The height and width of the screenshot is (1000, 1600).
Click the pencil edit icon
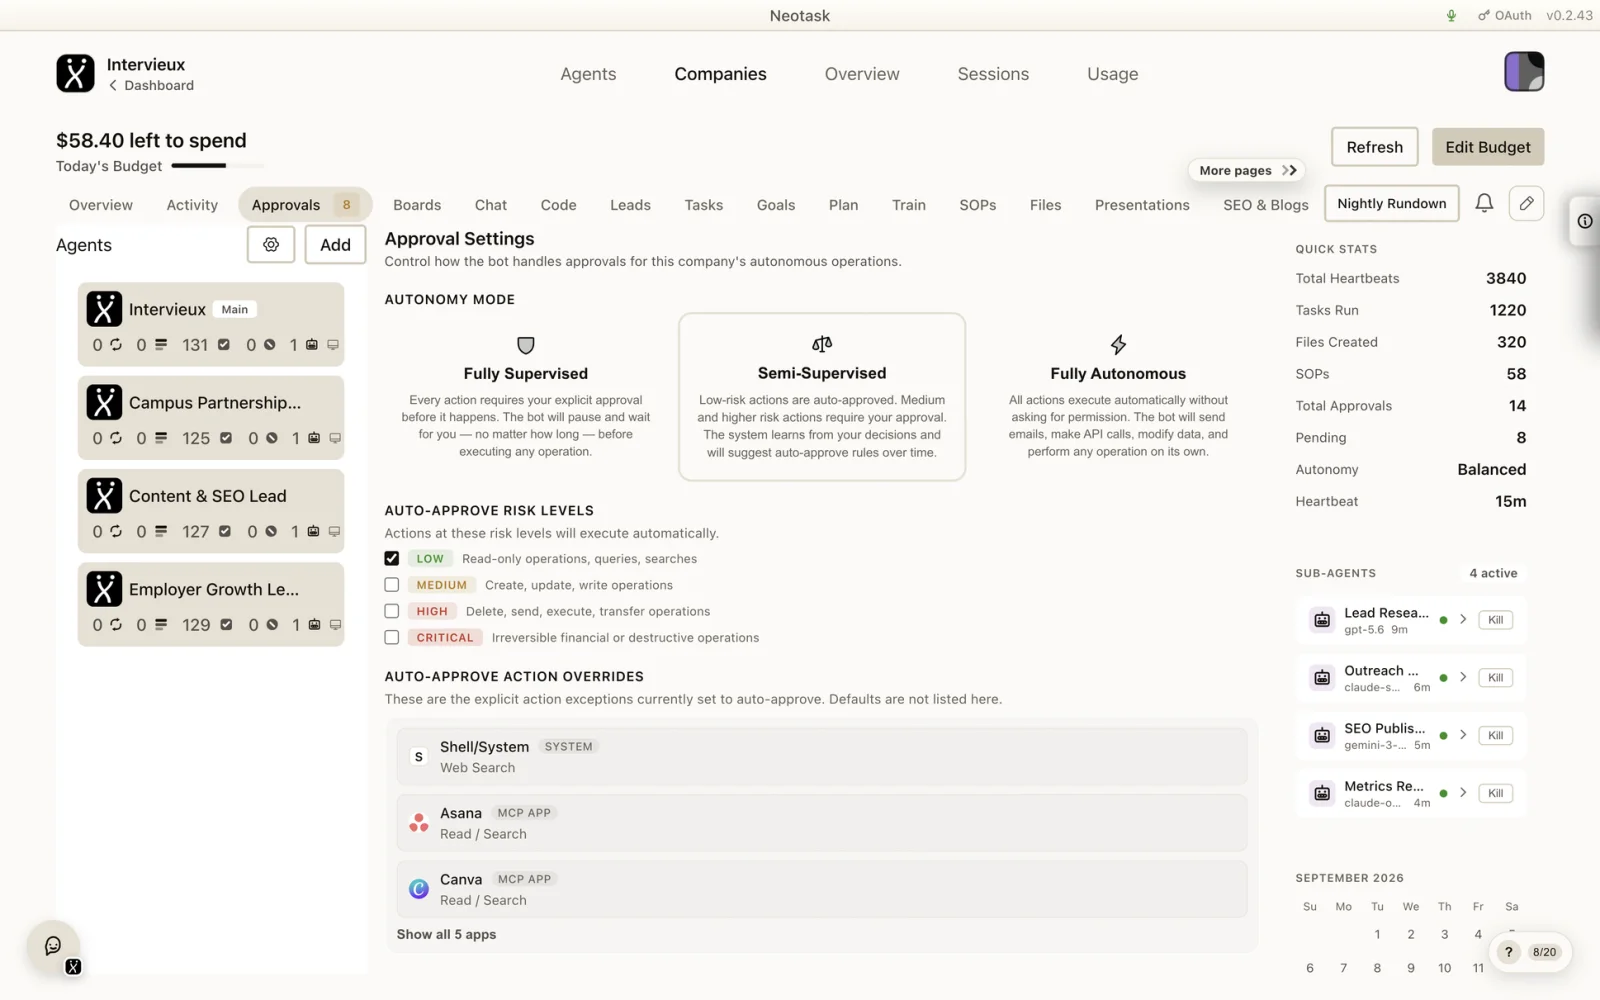(x=1526, y=203)
